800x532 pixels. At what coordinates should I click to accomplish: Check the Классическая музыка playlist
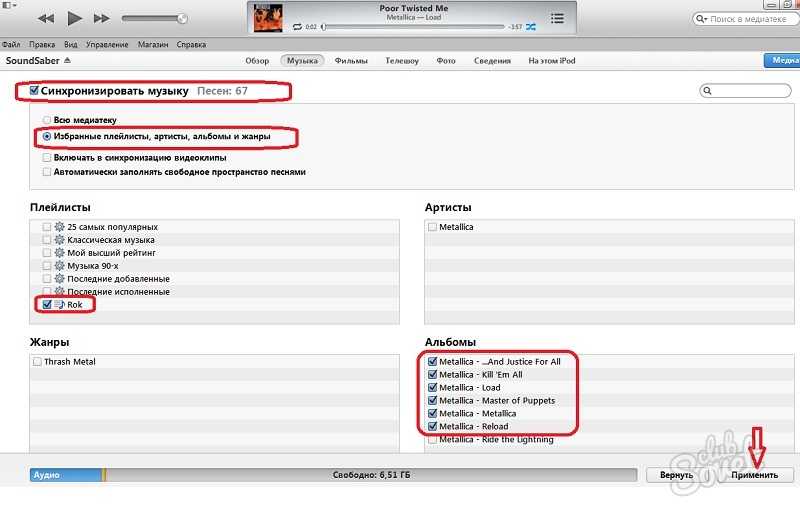(47, 240)
